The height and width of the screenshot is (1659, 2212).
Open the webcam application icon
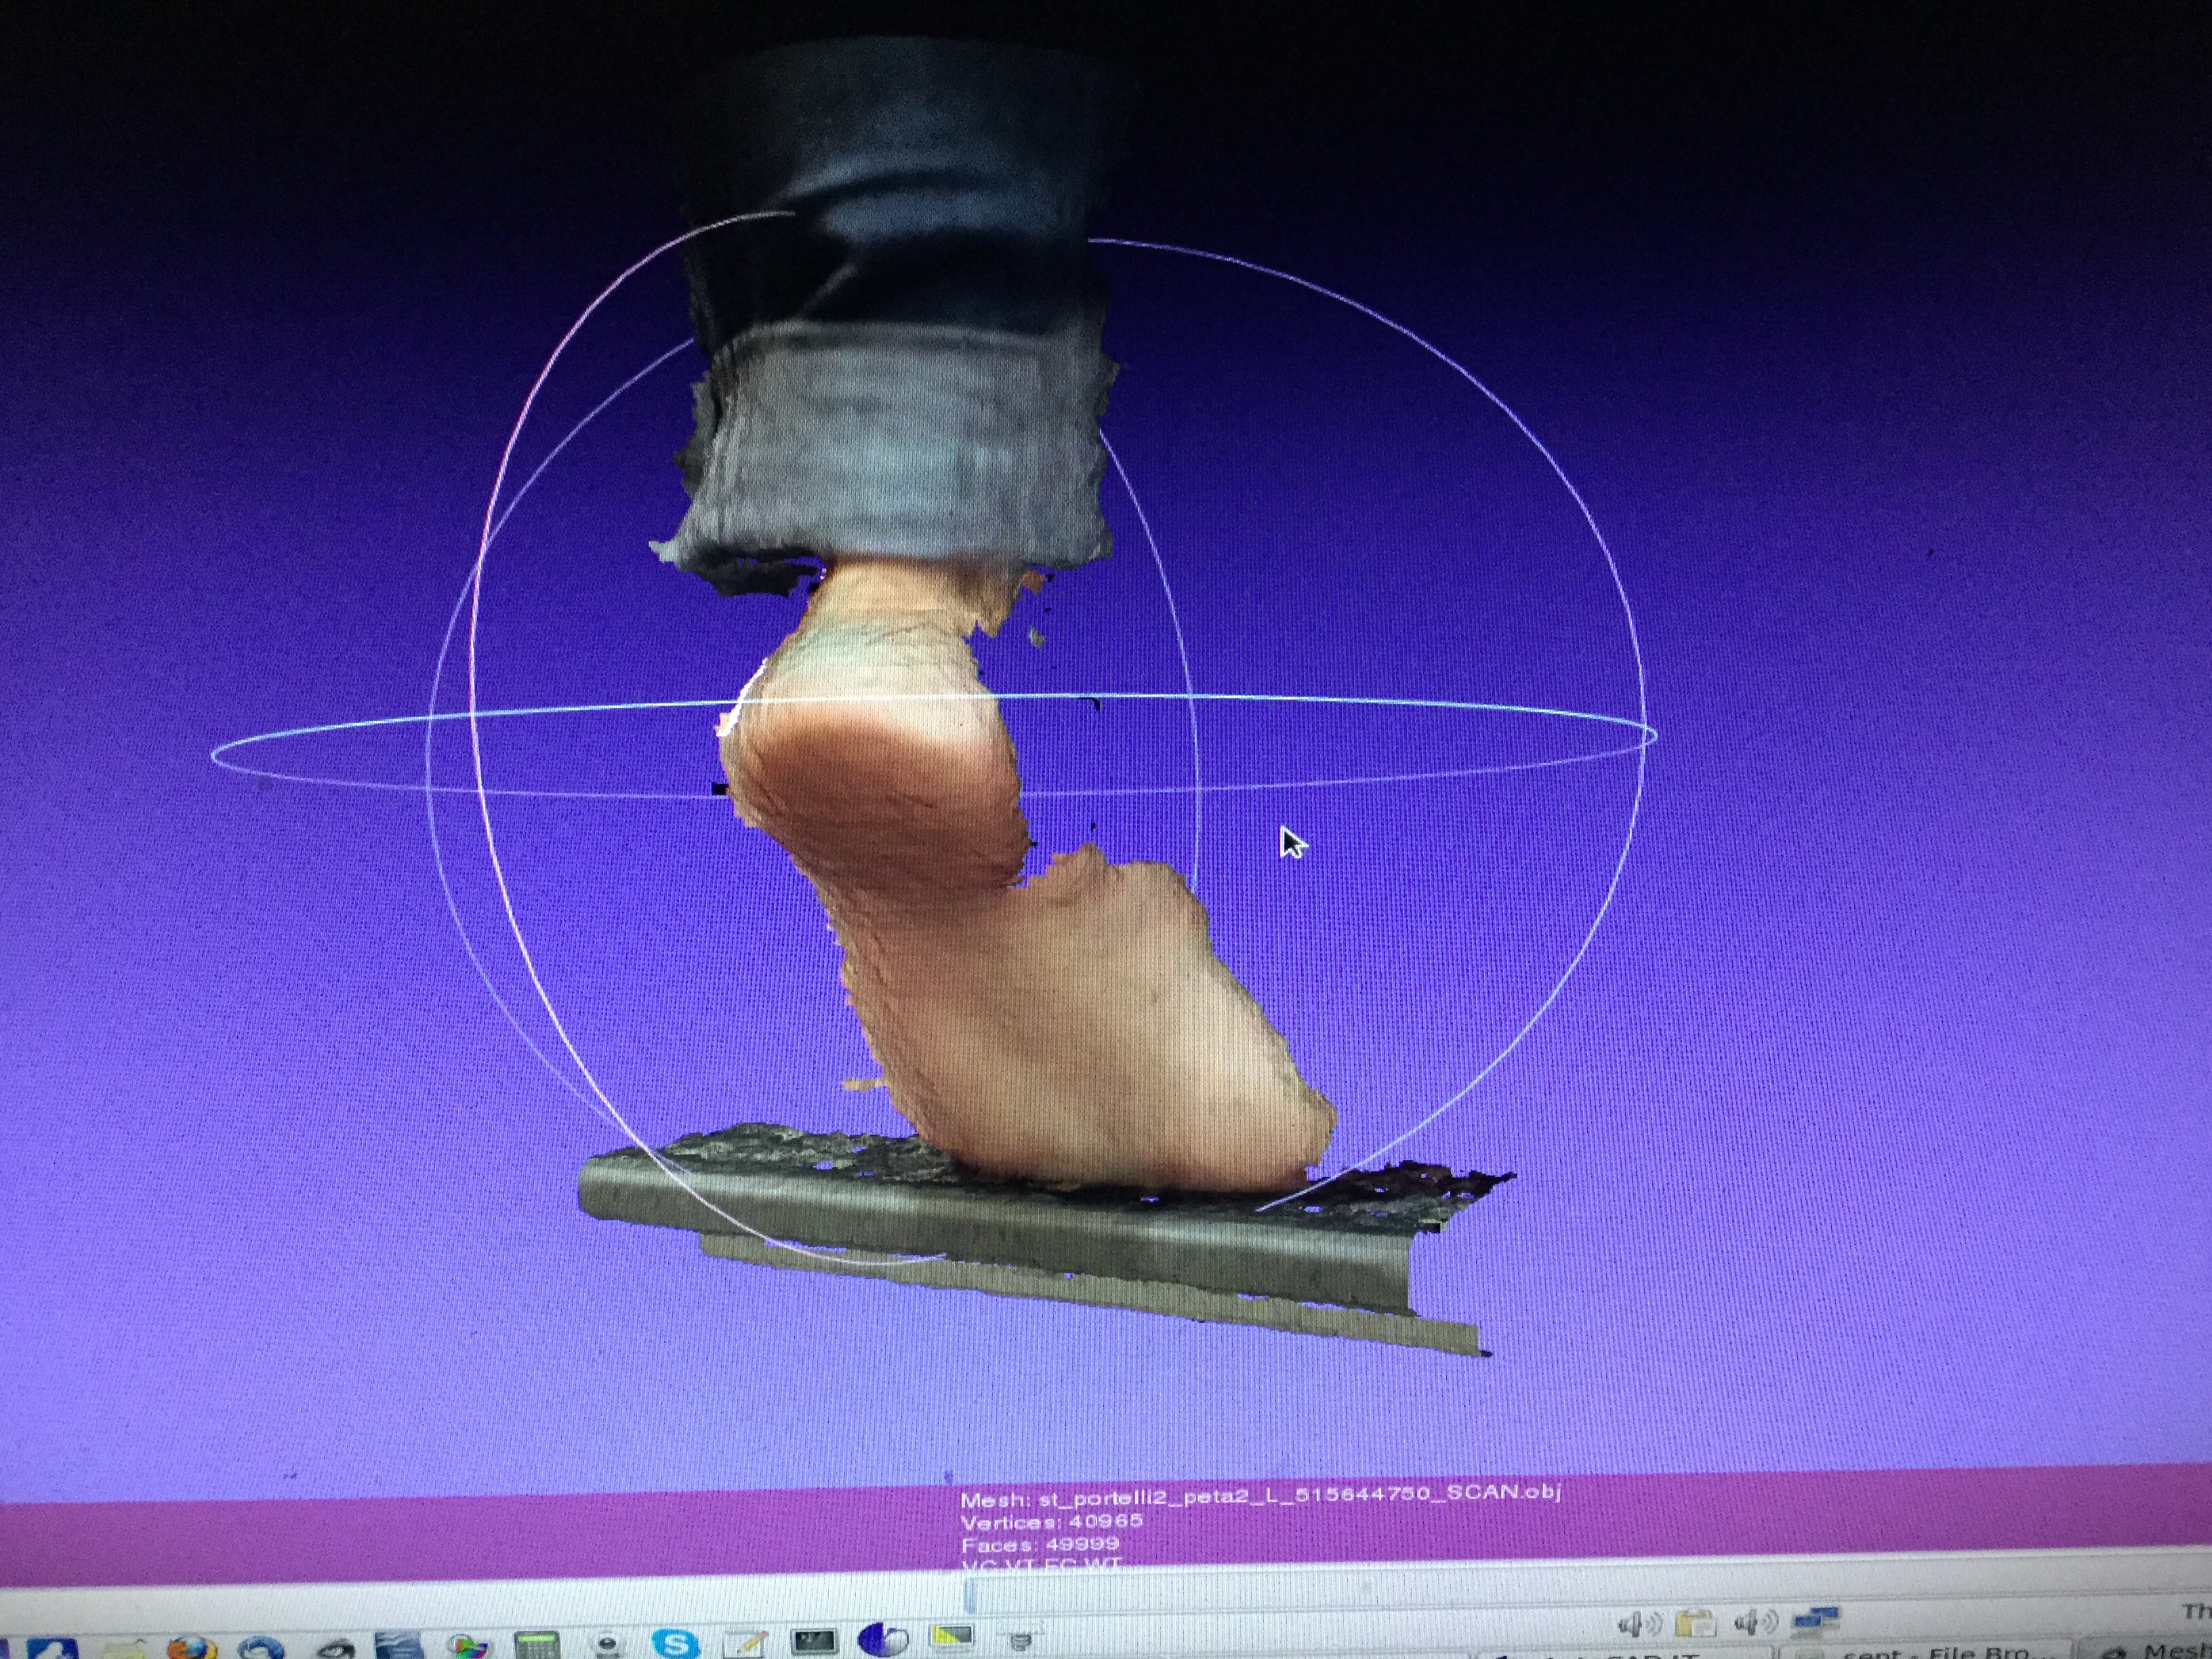[607, 1645]
